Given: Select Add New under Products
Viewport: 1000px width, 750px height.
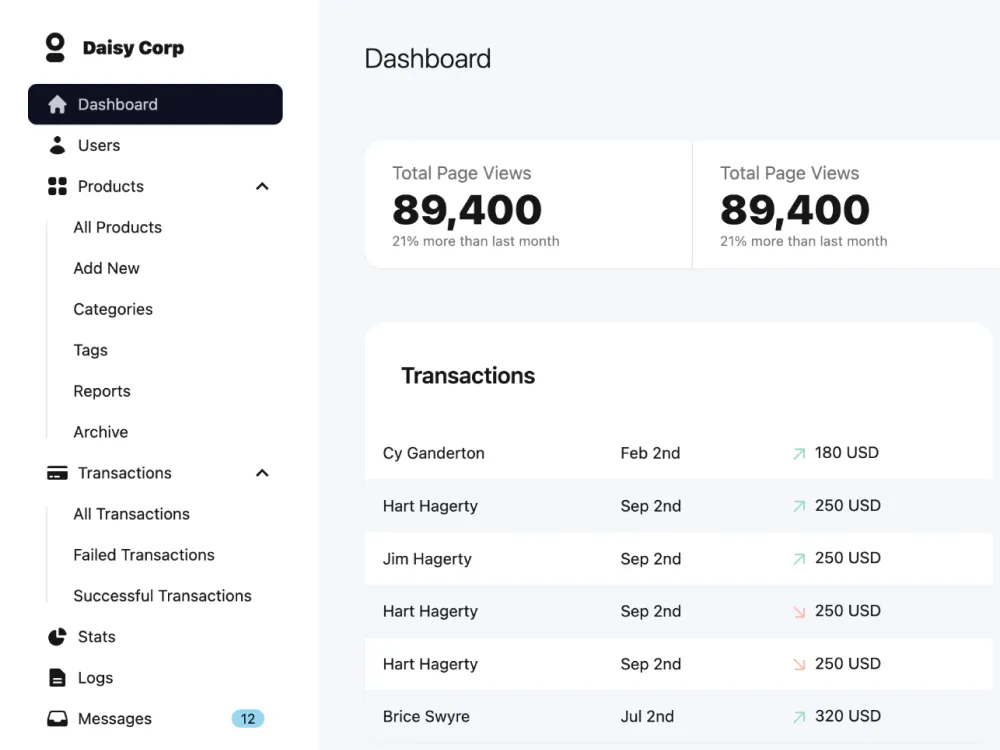Looking at the screenshot, I should click(x=106, y=268).
